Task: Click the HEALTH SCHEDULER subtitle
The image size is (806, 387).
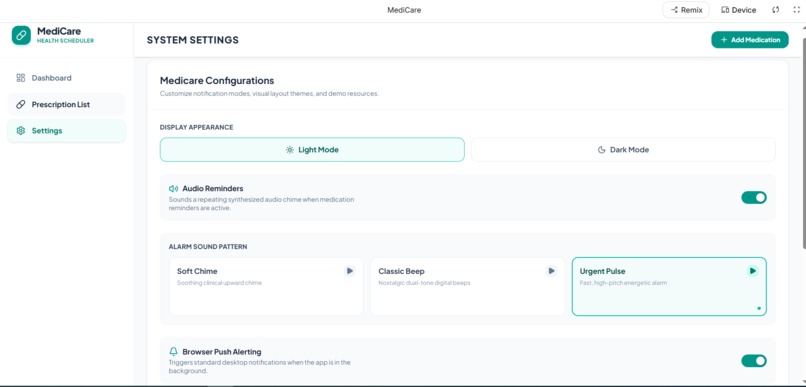Action: (x=65, y=41)
